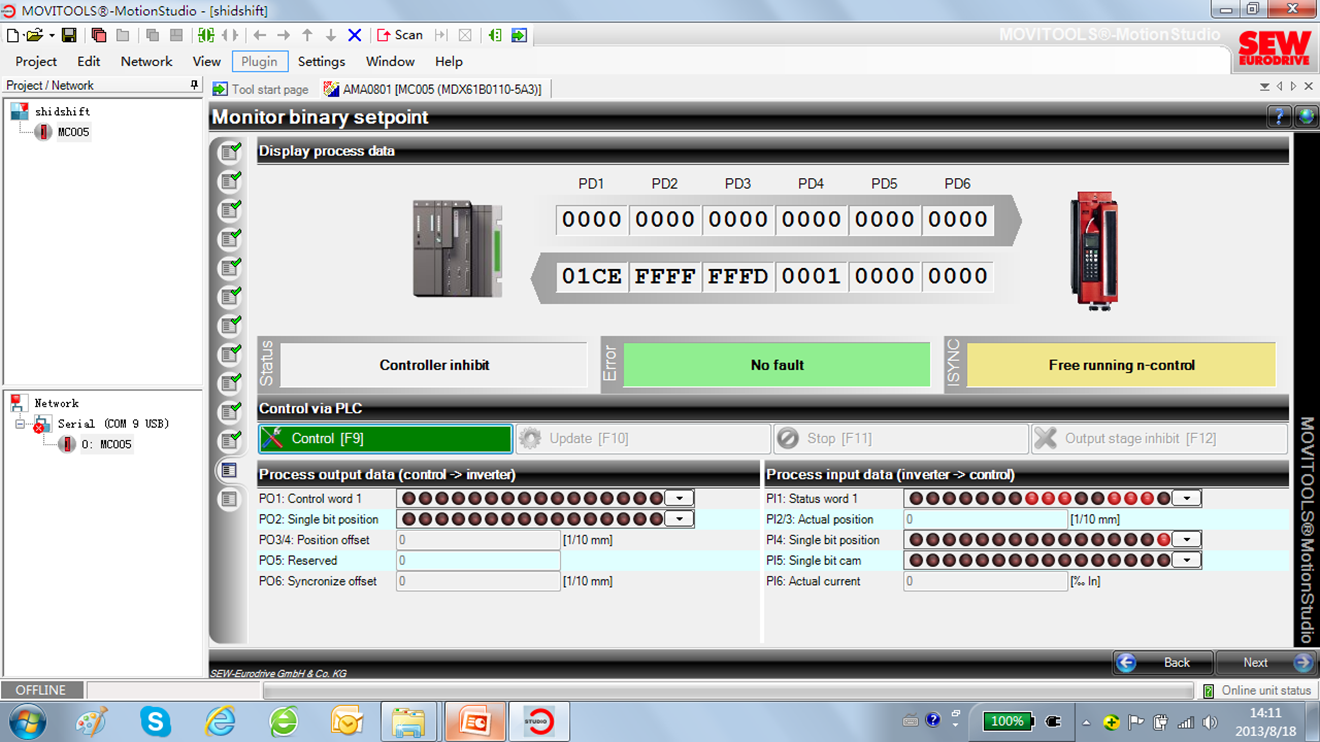
Task: Click the globe icon beside help
Action: coord(1305,117)
